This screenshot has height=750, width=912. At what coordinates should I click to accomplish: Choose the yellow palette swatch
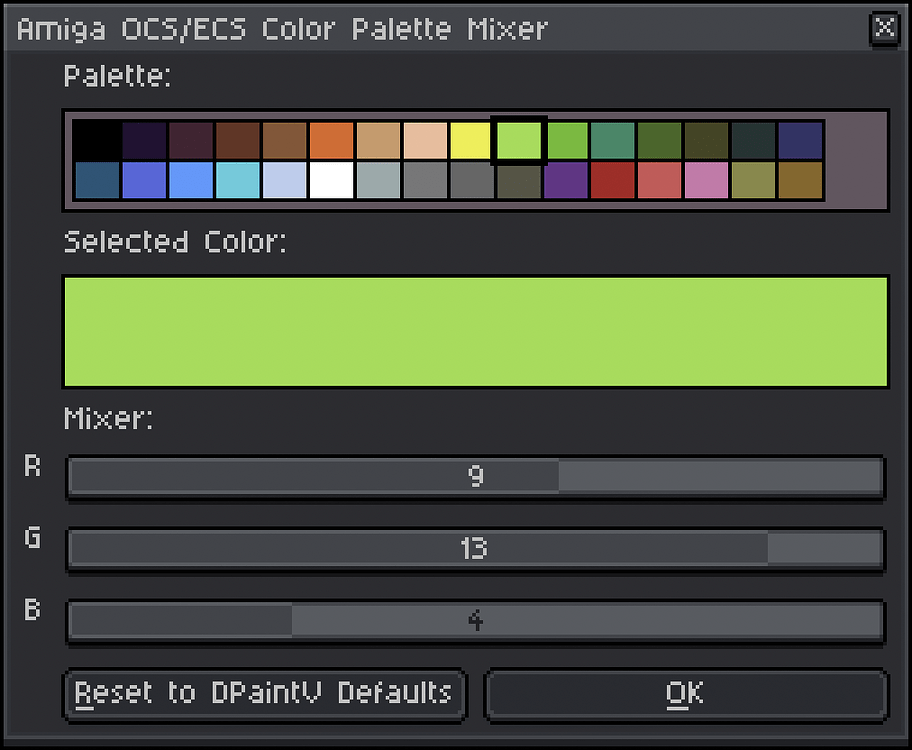tap(472, 141)
